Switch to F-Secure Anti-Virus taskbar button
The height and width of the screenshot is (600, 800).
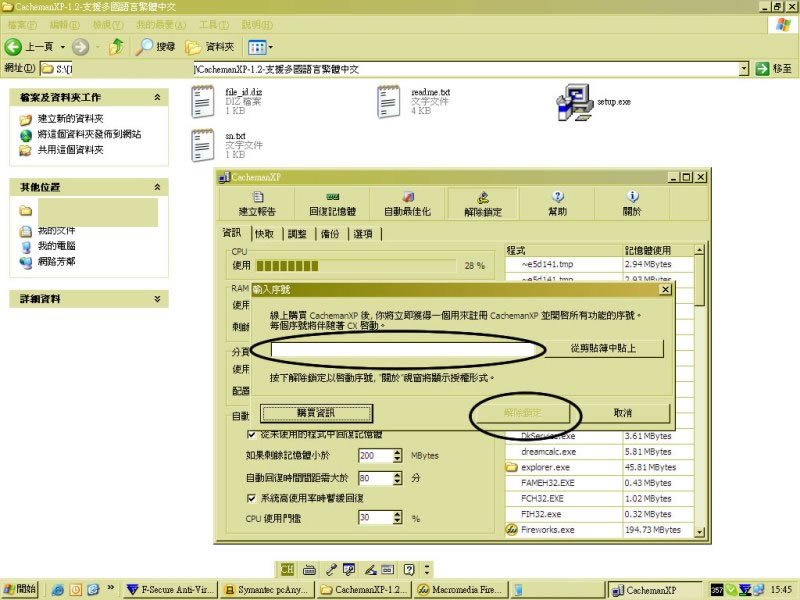(171, 590)
